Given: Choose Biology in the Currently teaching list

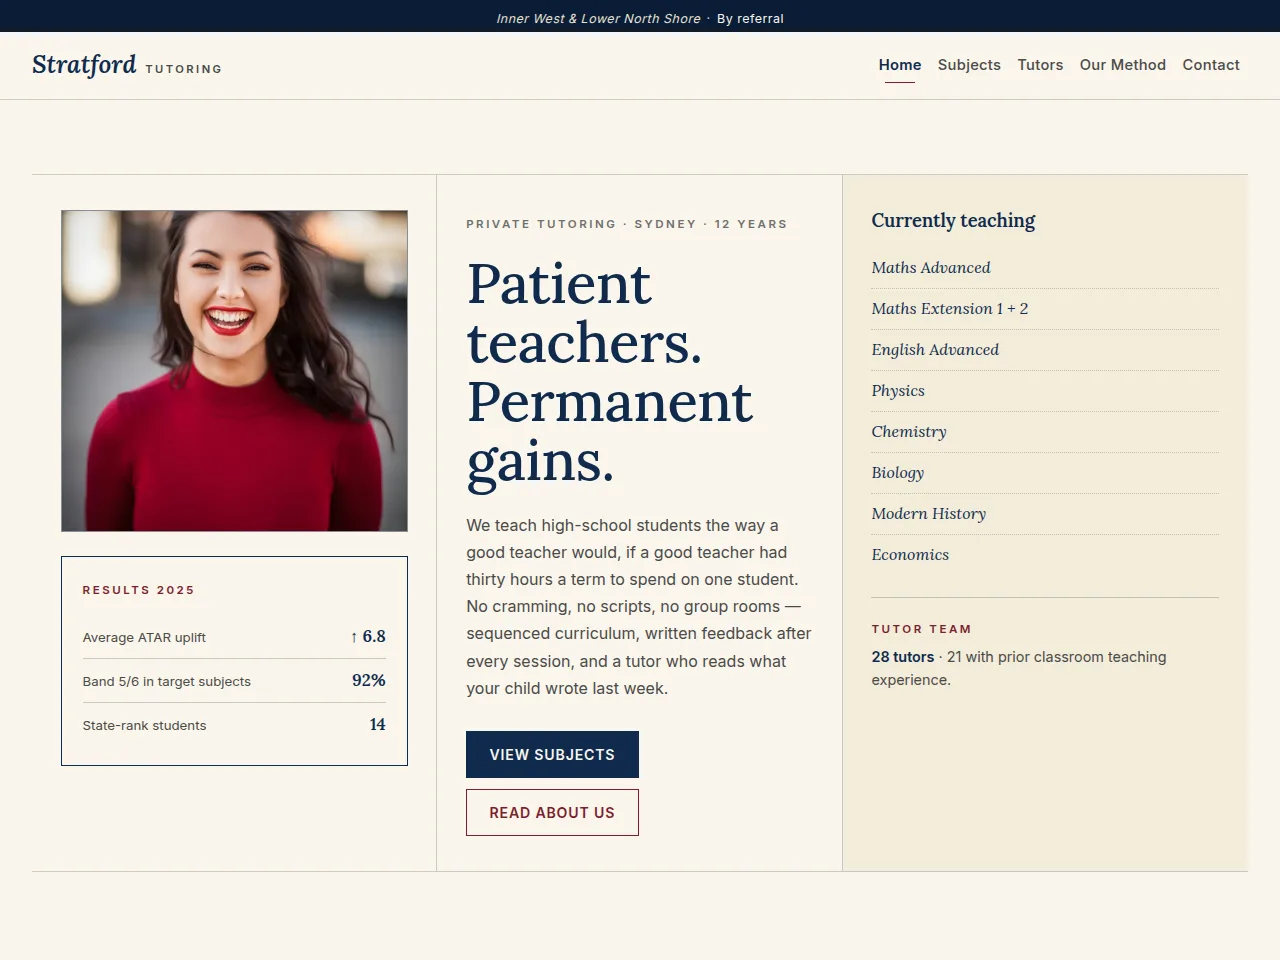Looking at the screenshot, I should 1045,473.
